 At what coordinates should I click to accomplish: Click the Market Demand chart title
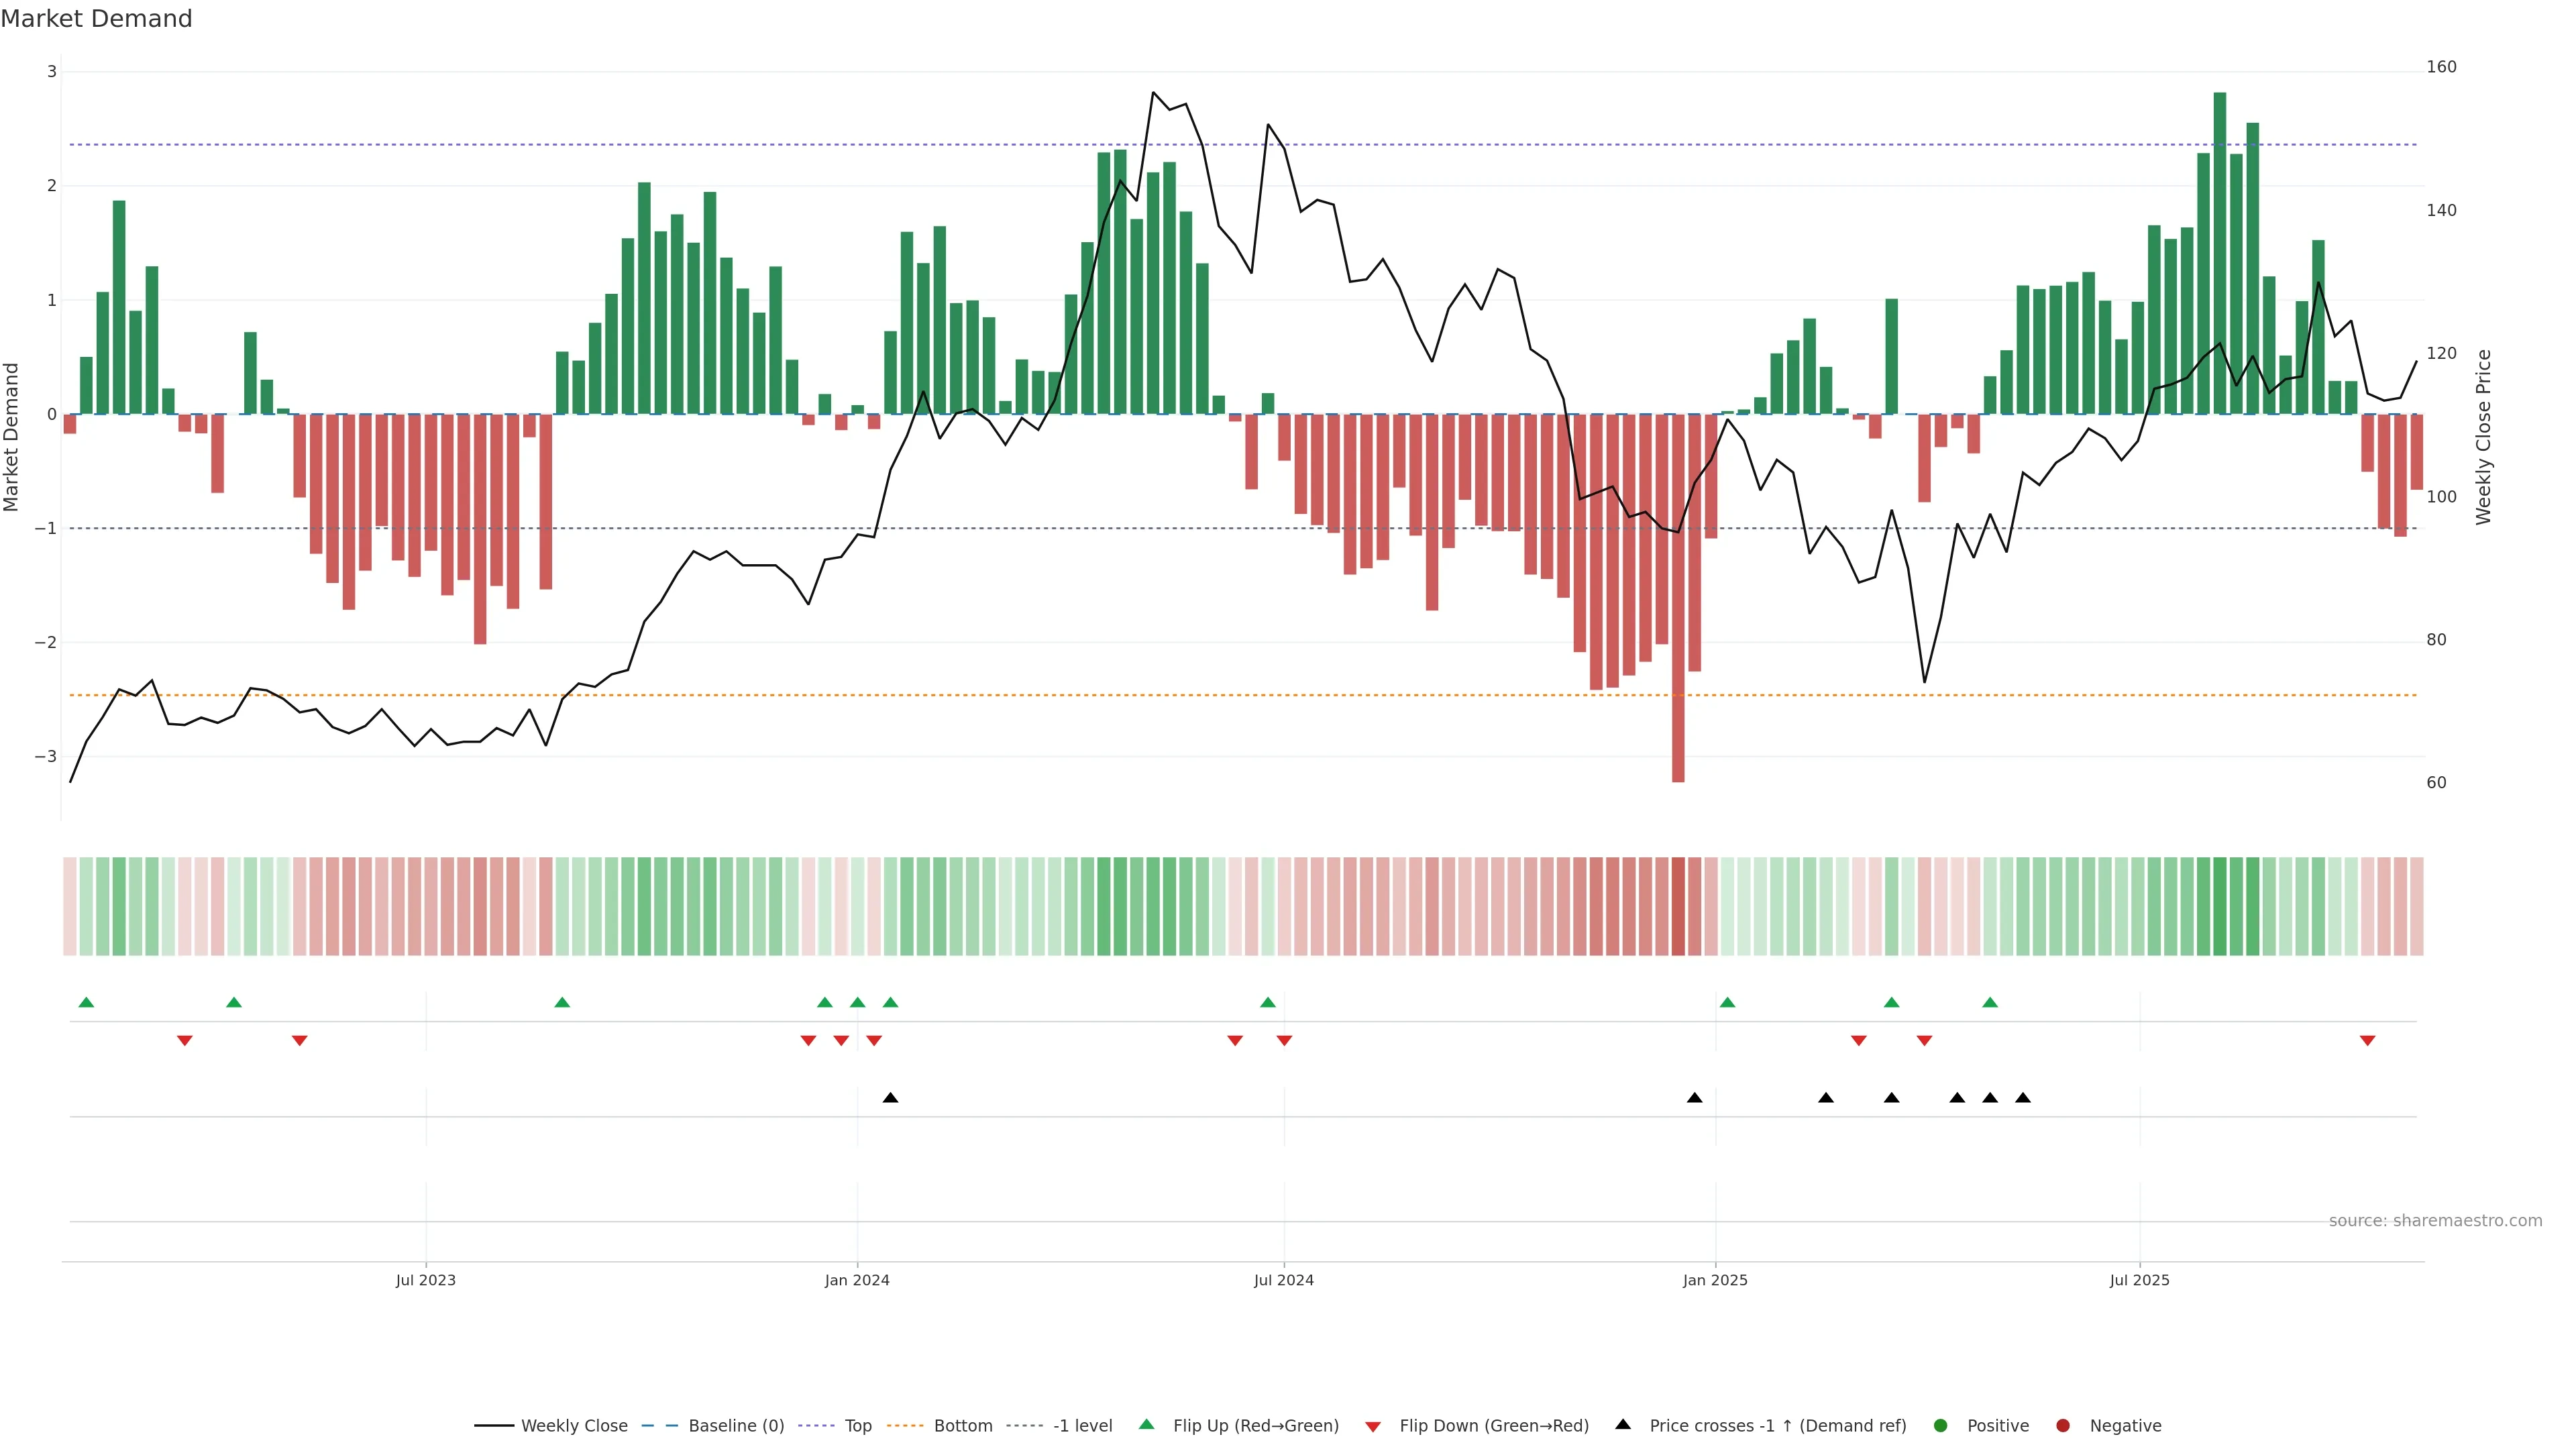click(97, 19)
